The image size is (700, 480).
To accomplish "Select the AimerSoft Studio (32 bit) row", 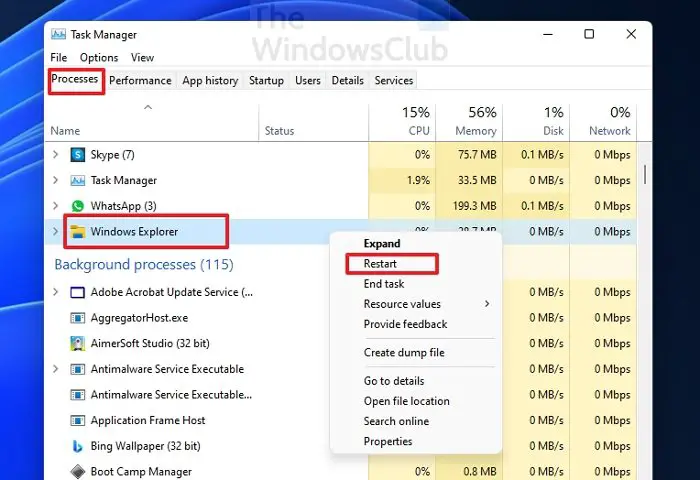I will pyautogui.click(x=150, y=343).
